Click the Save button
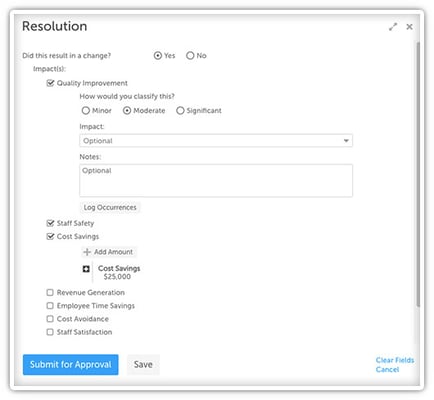The width and height of the screenshot is (434, 400). (x=143, y=365)
